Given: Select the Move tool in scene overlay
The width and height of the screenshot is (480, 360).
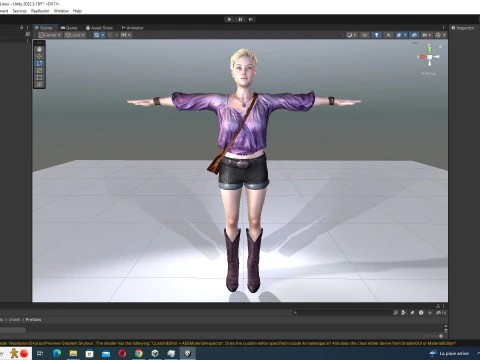Looking at the screenshot, I should (x=39, y=56).
